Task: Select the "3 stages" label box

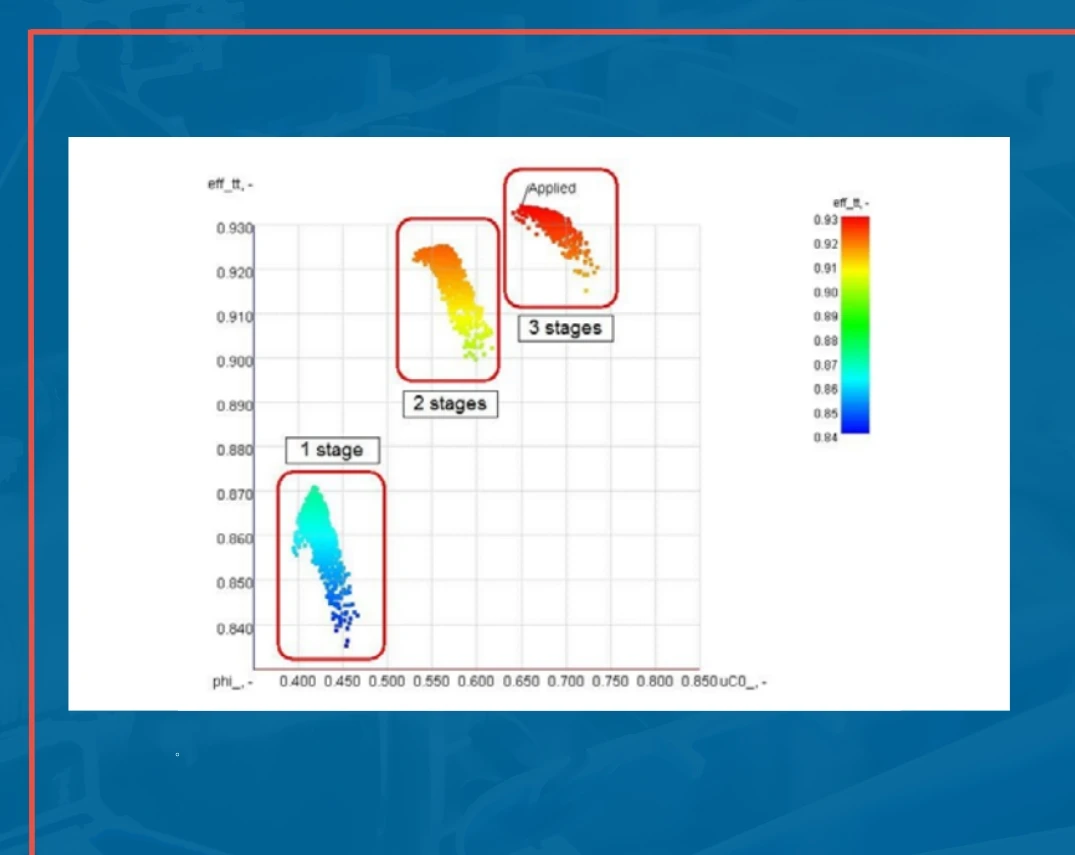Action: click(x=564, y=328)
